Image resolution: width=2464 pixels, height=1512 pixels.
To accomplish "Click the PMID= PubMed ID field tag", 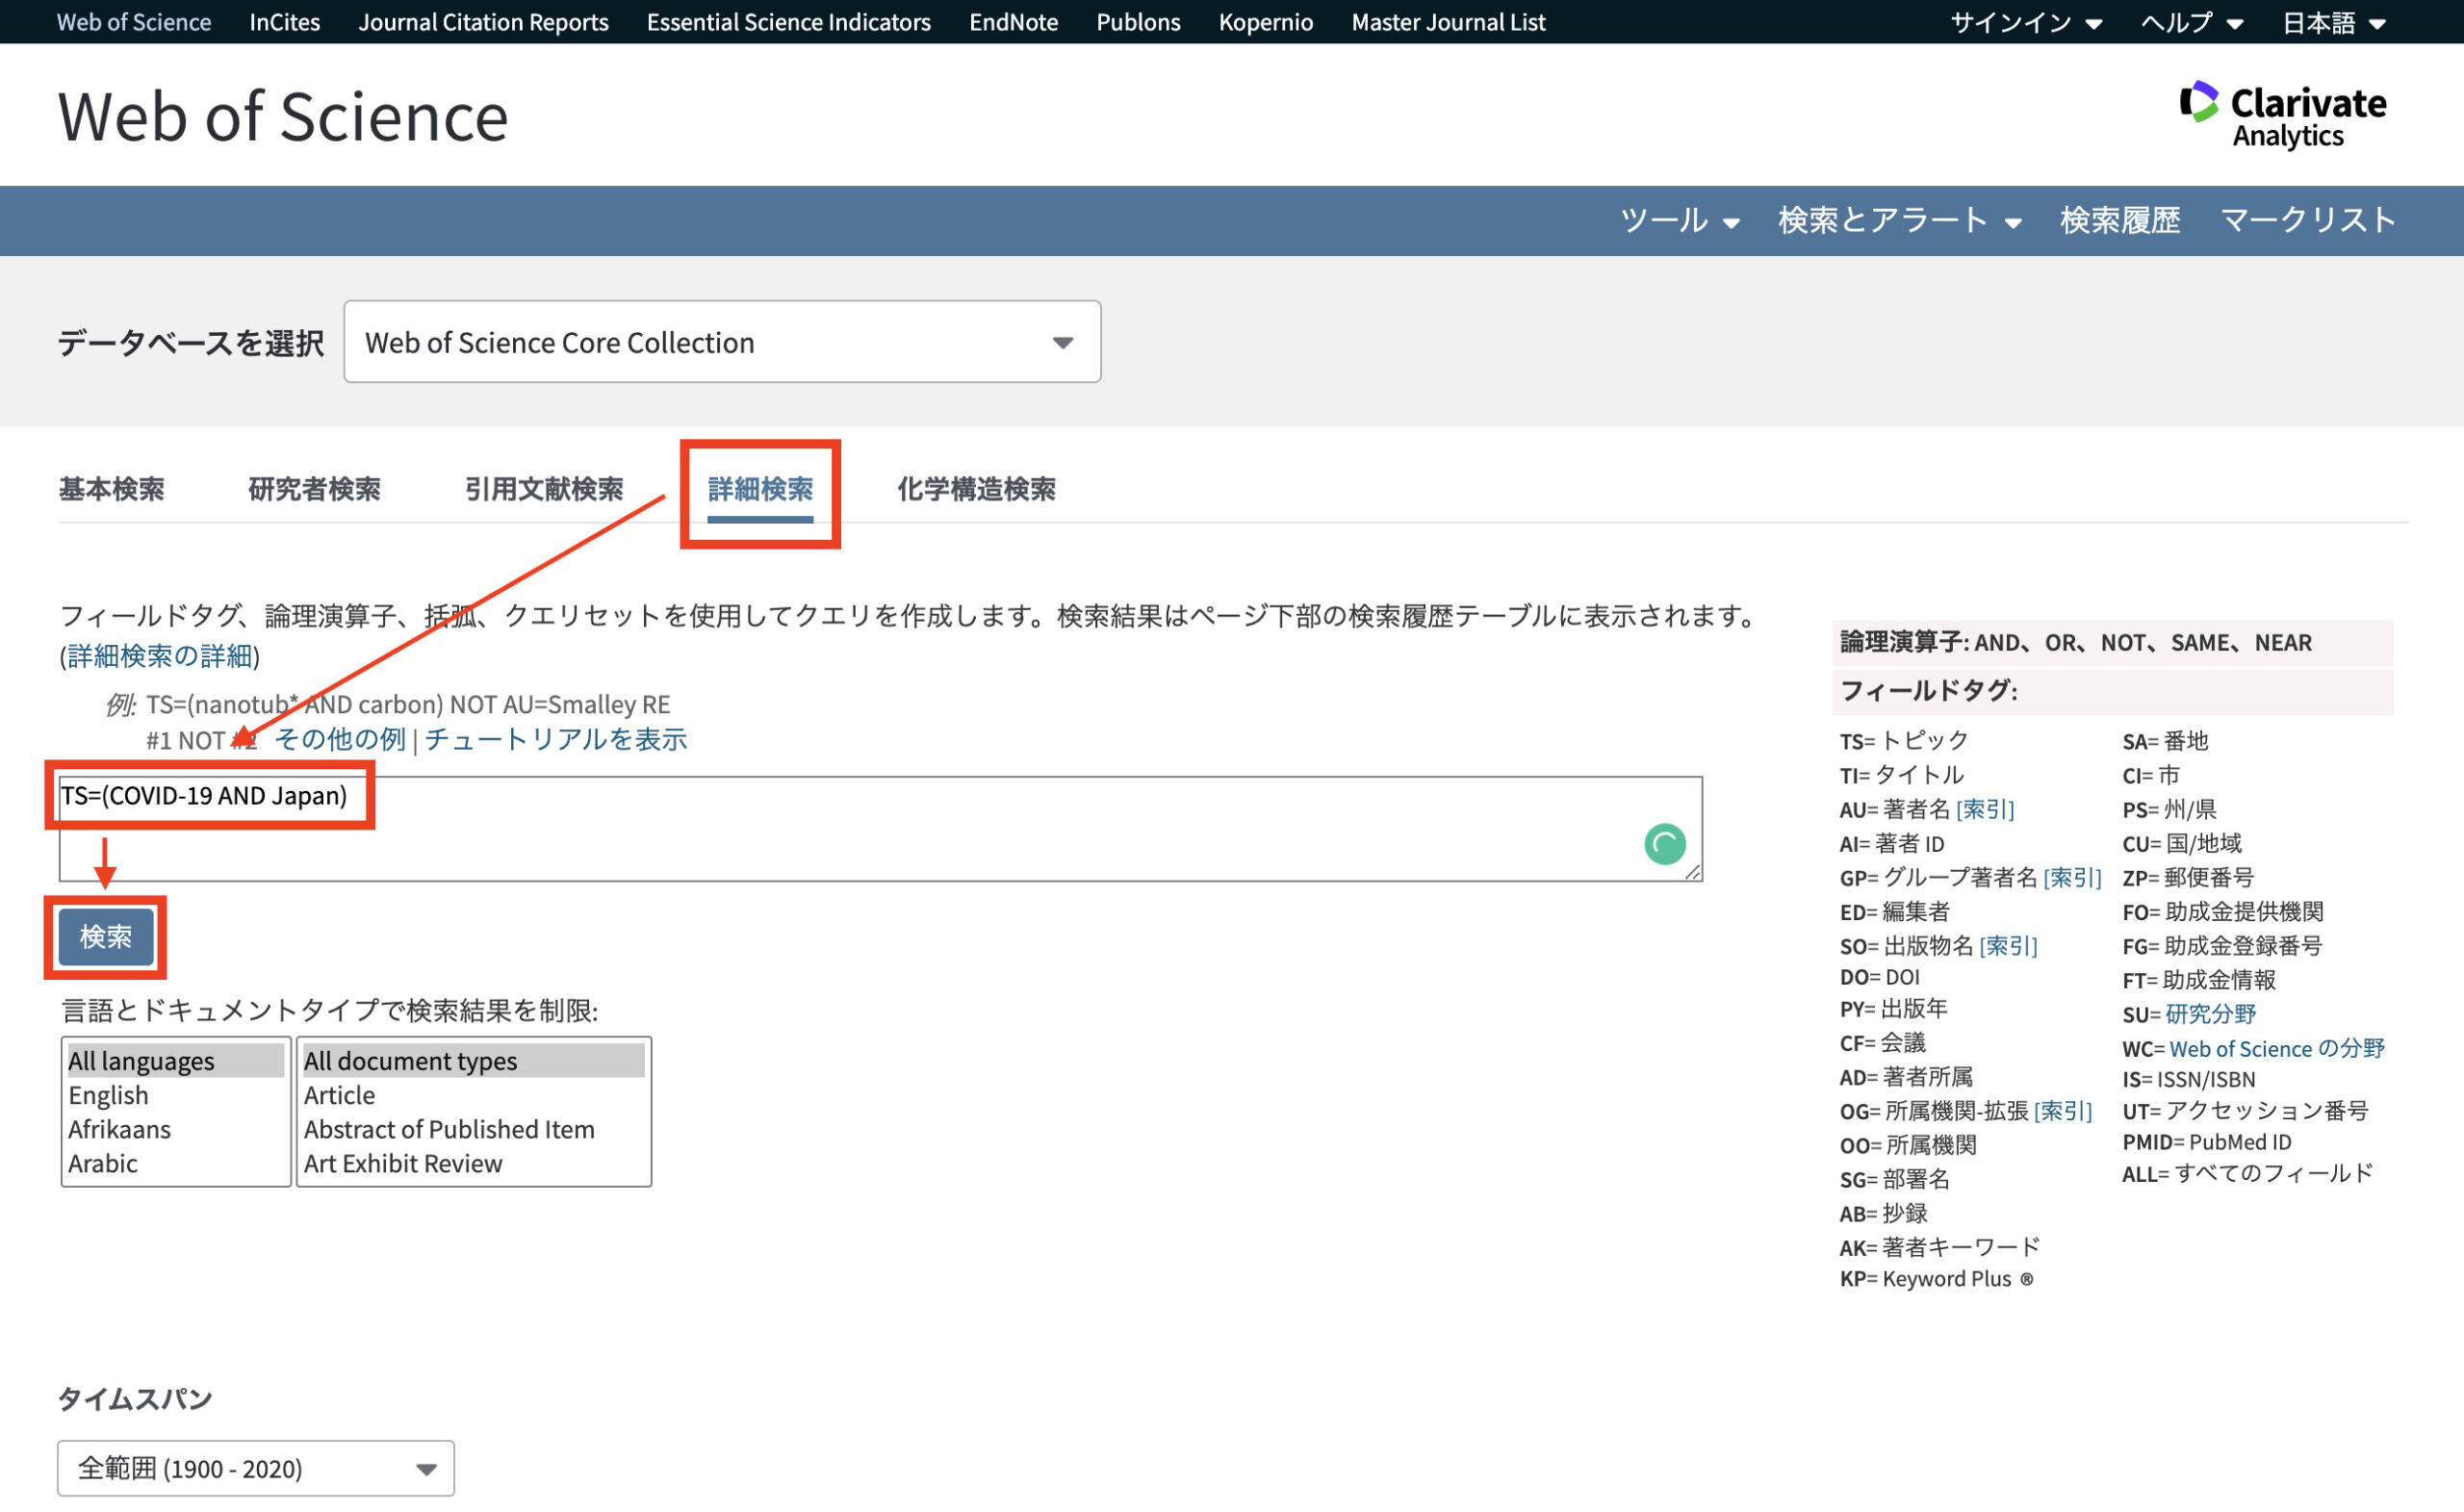I will pyautogui.click(x=2206, y=1142).
